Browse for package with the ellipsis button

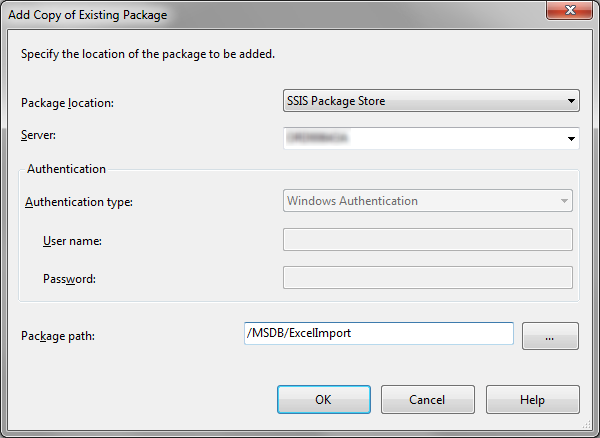(x=550, y=336)
